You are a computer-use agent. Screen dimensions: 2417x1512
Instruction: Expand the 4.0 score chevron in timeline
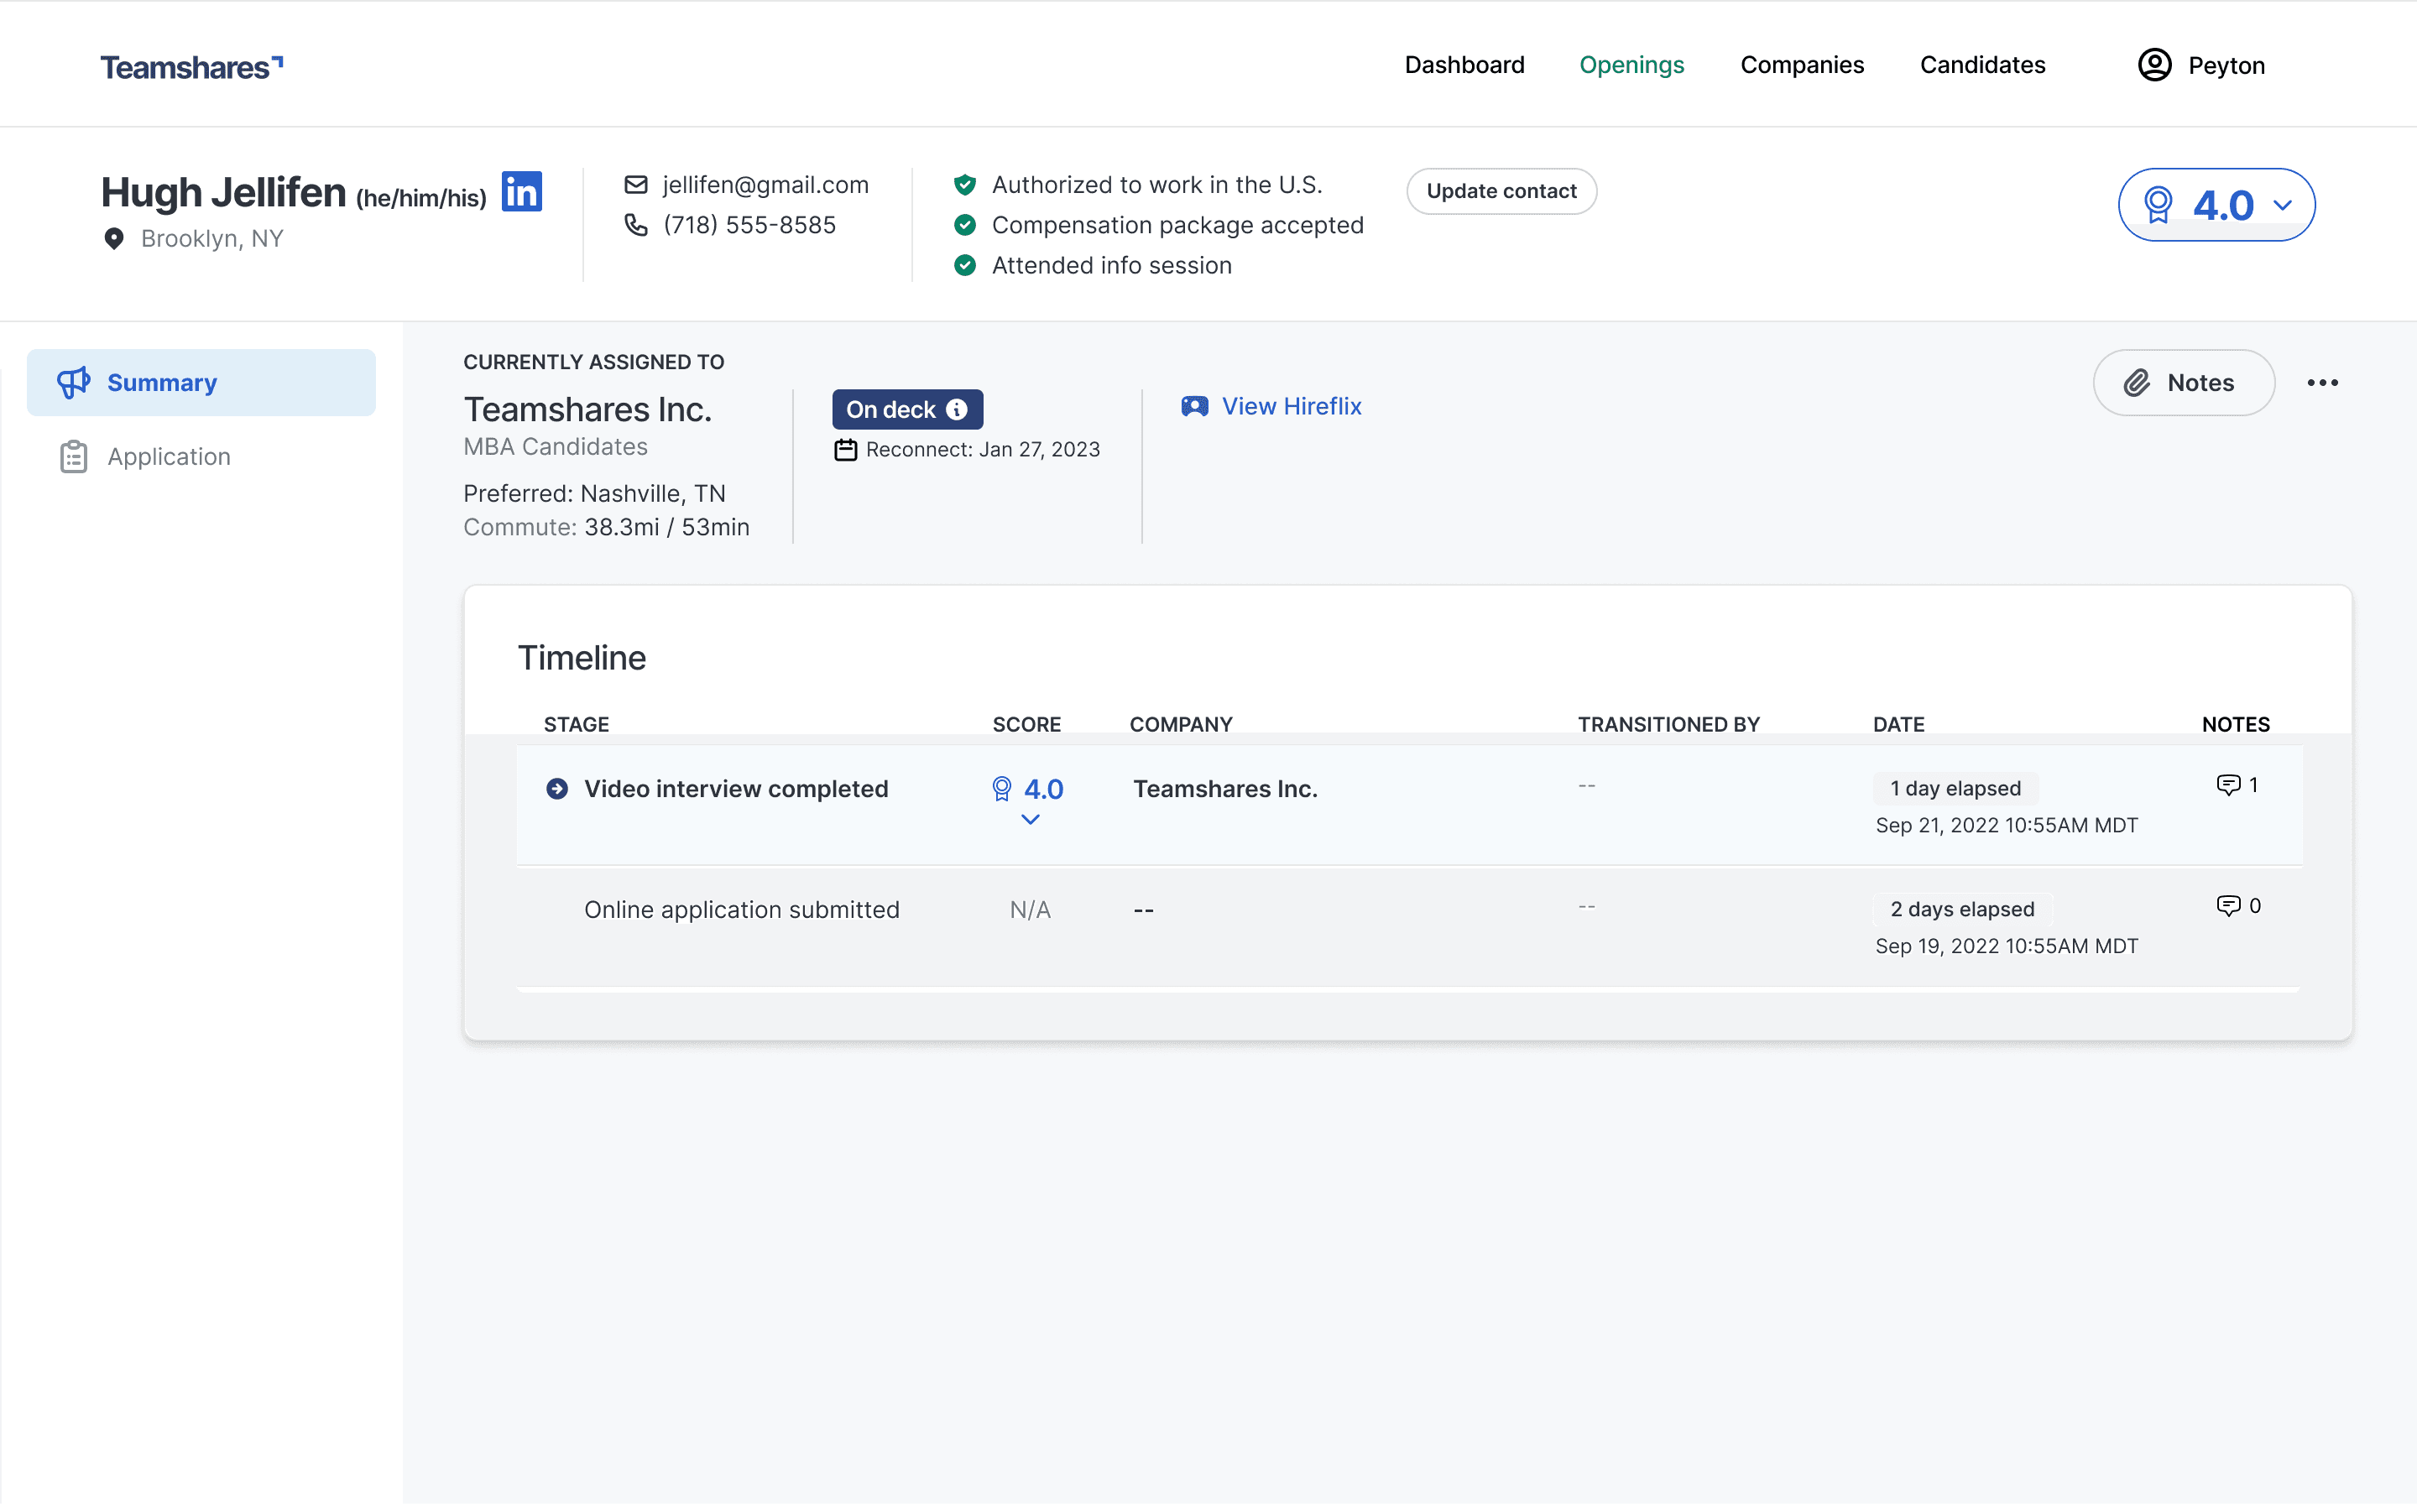click(1030, 820)
